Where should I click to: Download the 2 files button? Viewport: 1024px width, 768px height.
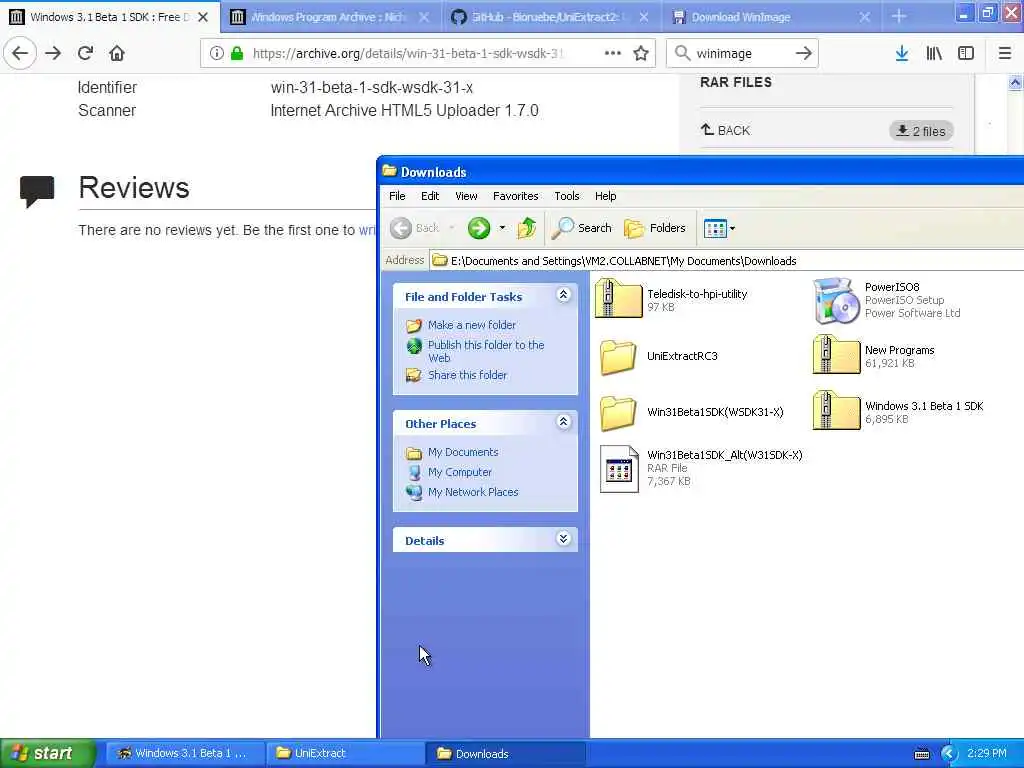921,131
